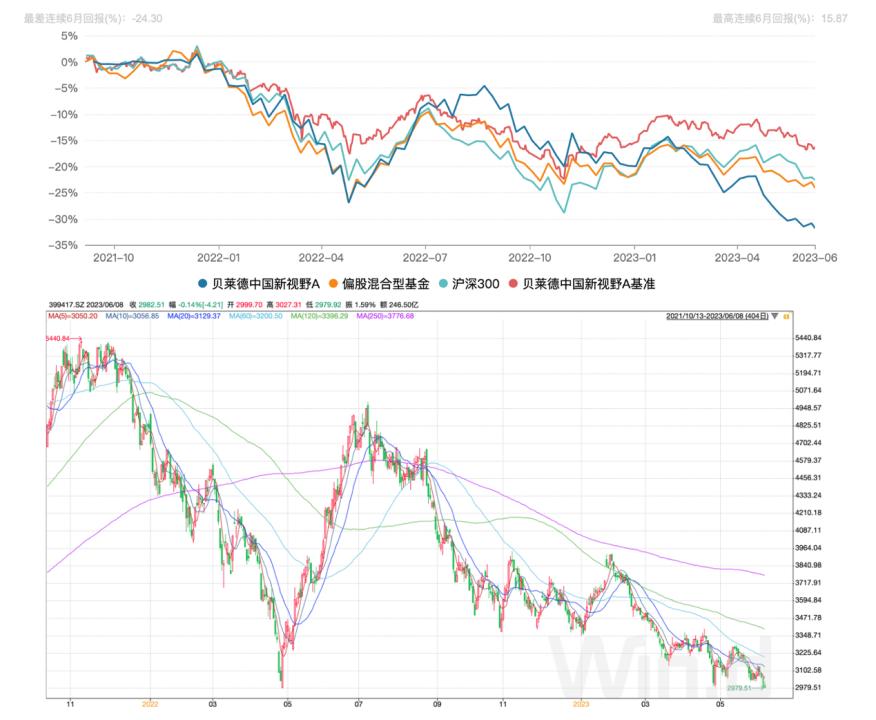Click the 2022-04 date axis label

point(321,258)
